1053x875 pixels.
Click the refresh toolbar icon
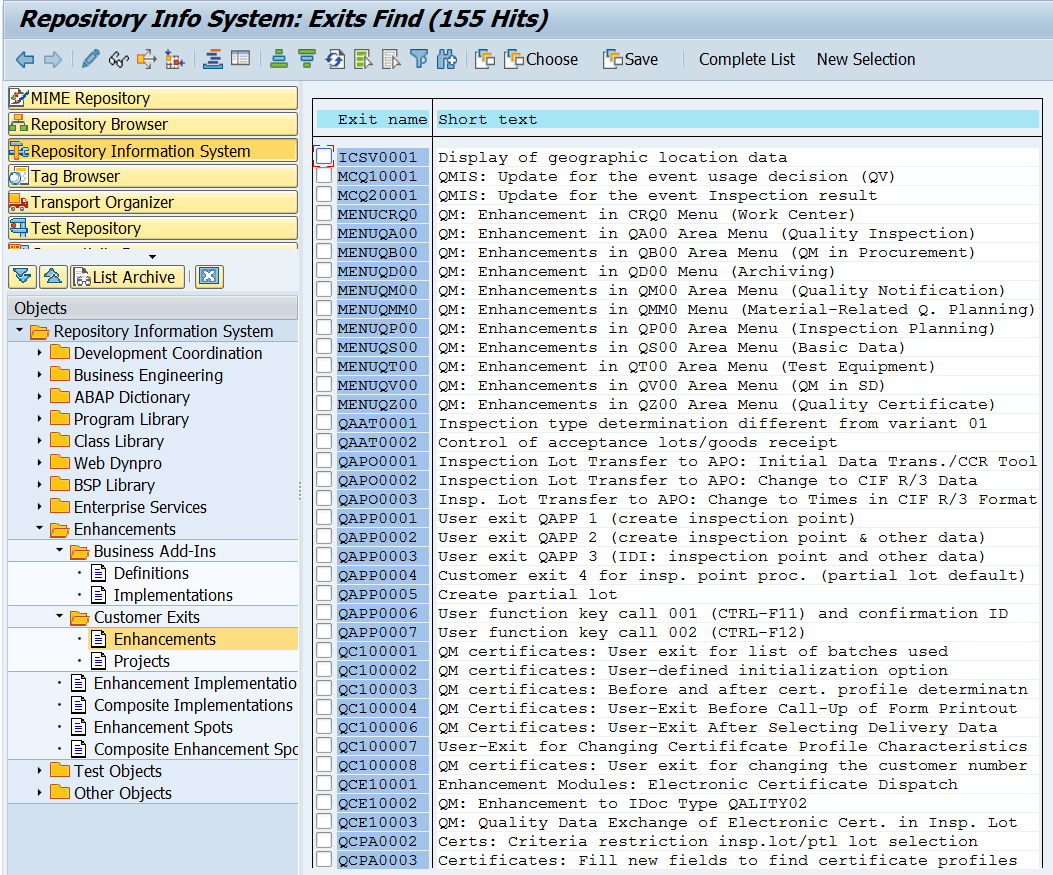[334, 60]
